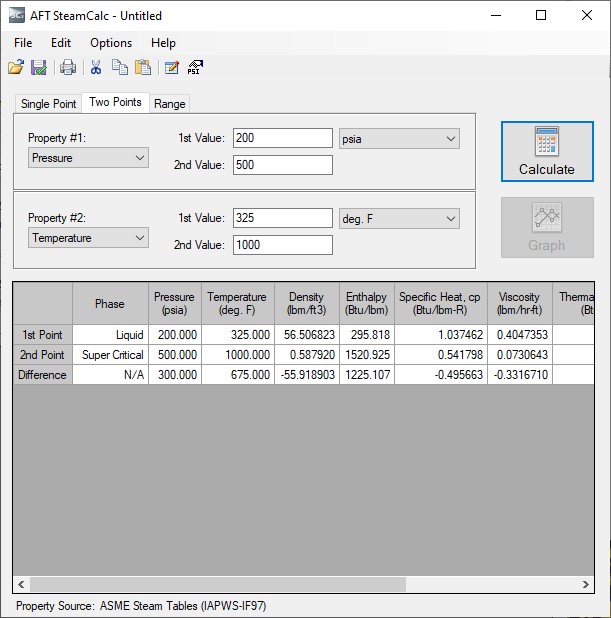Open the File menu
This screenshot has width=611, height=618.
[23, 43]
